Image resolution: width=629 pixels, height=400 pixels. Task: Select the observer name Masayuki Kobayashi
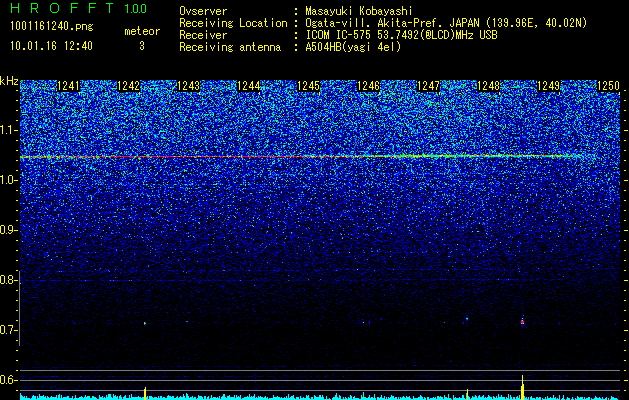(x=359, y=11)
